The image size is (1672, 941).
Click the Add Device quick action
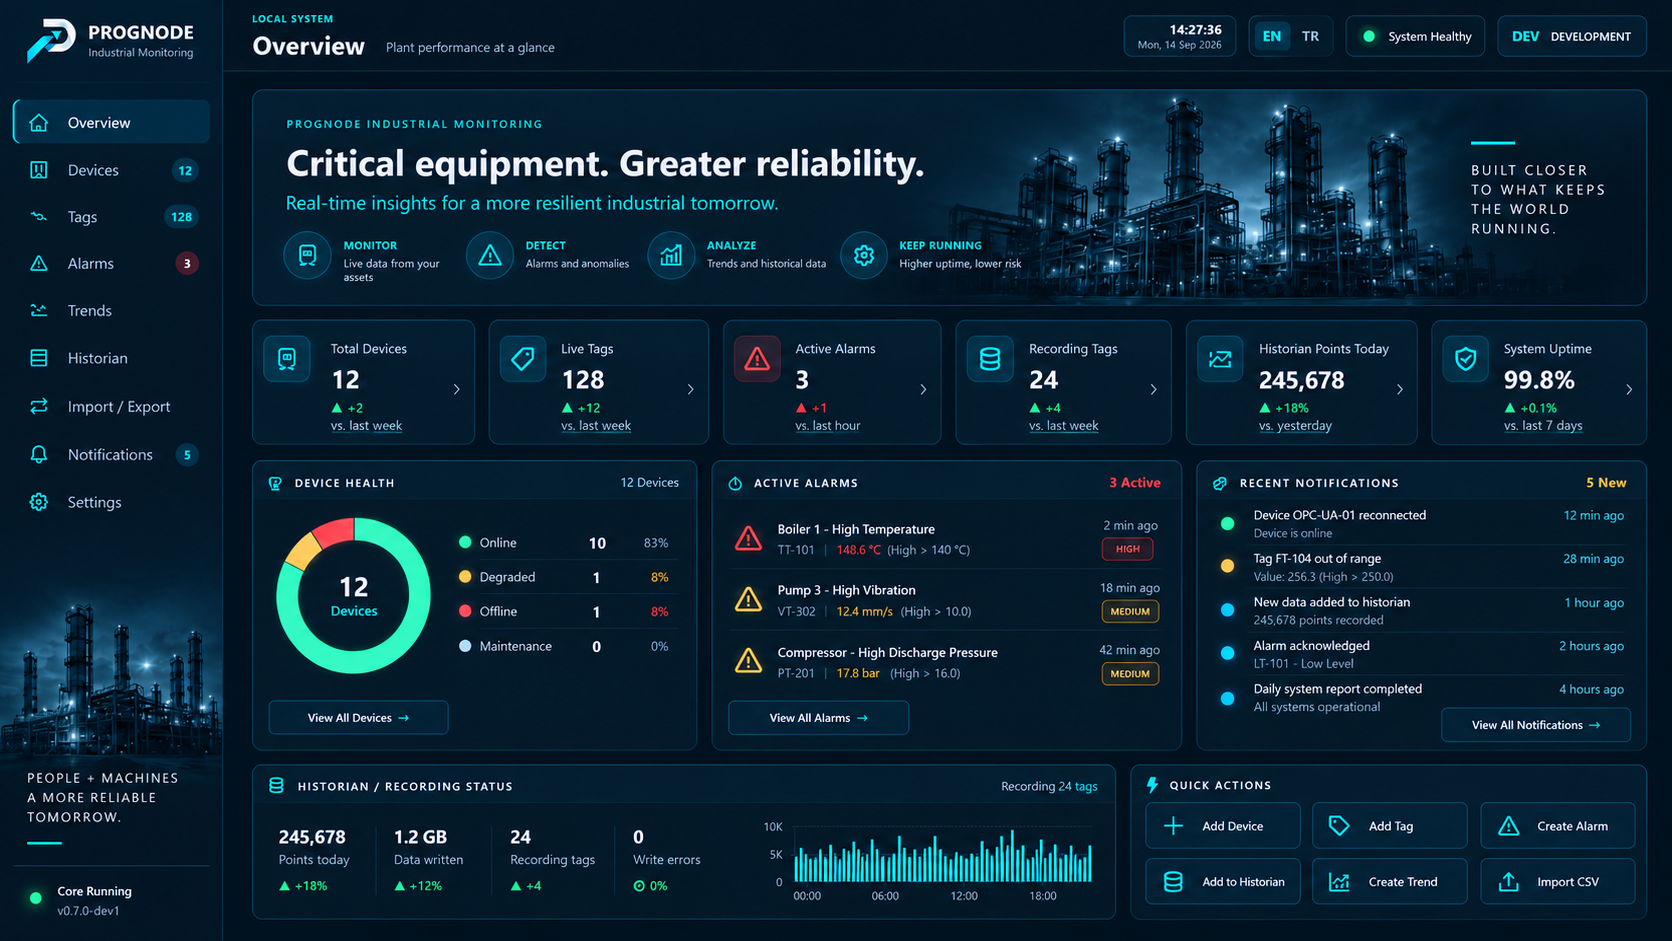1222,826
